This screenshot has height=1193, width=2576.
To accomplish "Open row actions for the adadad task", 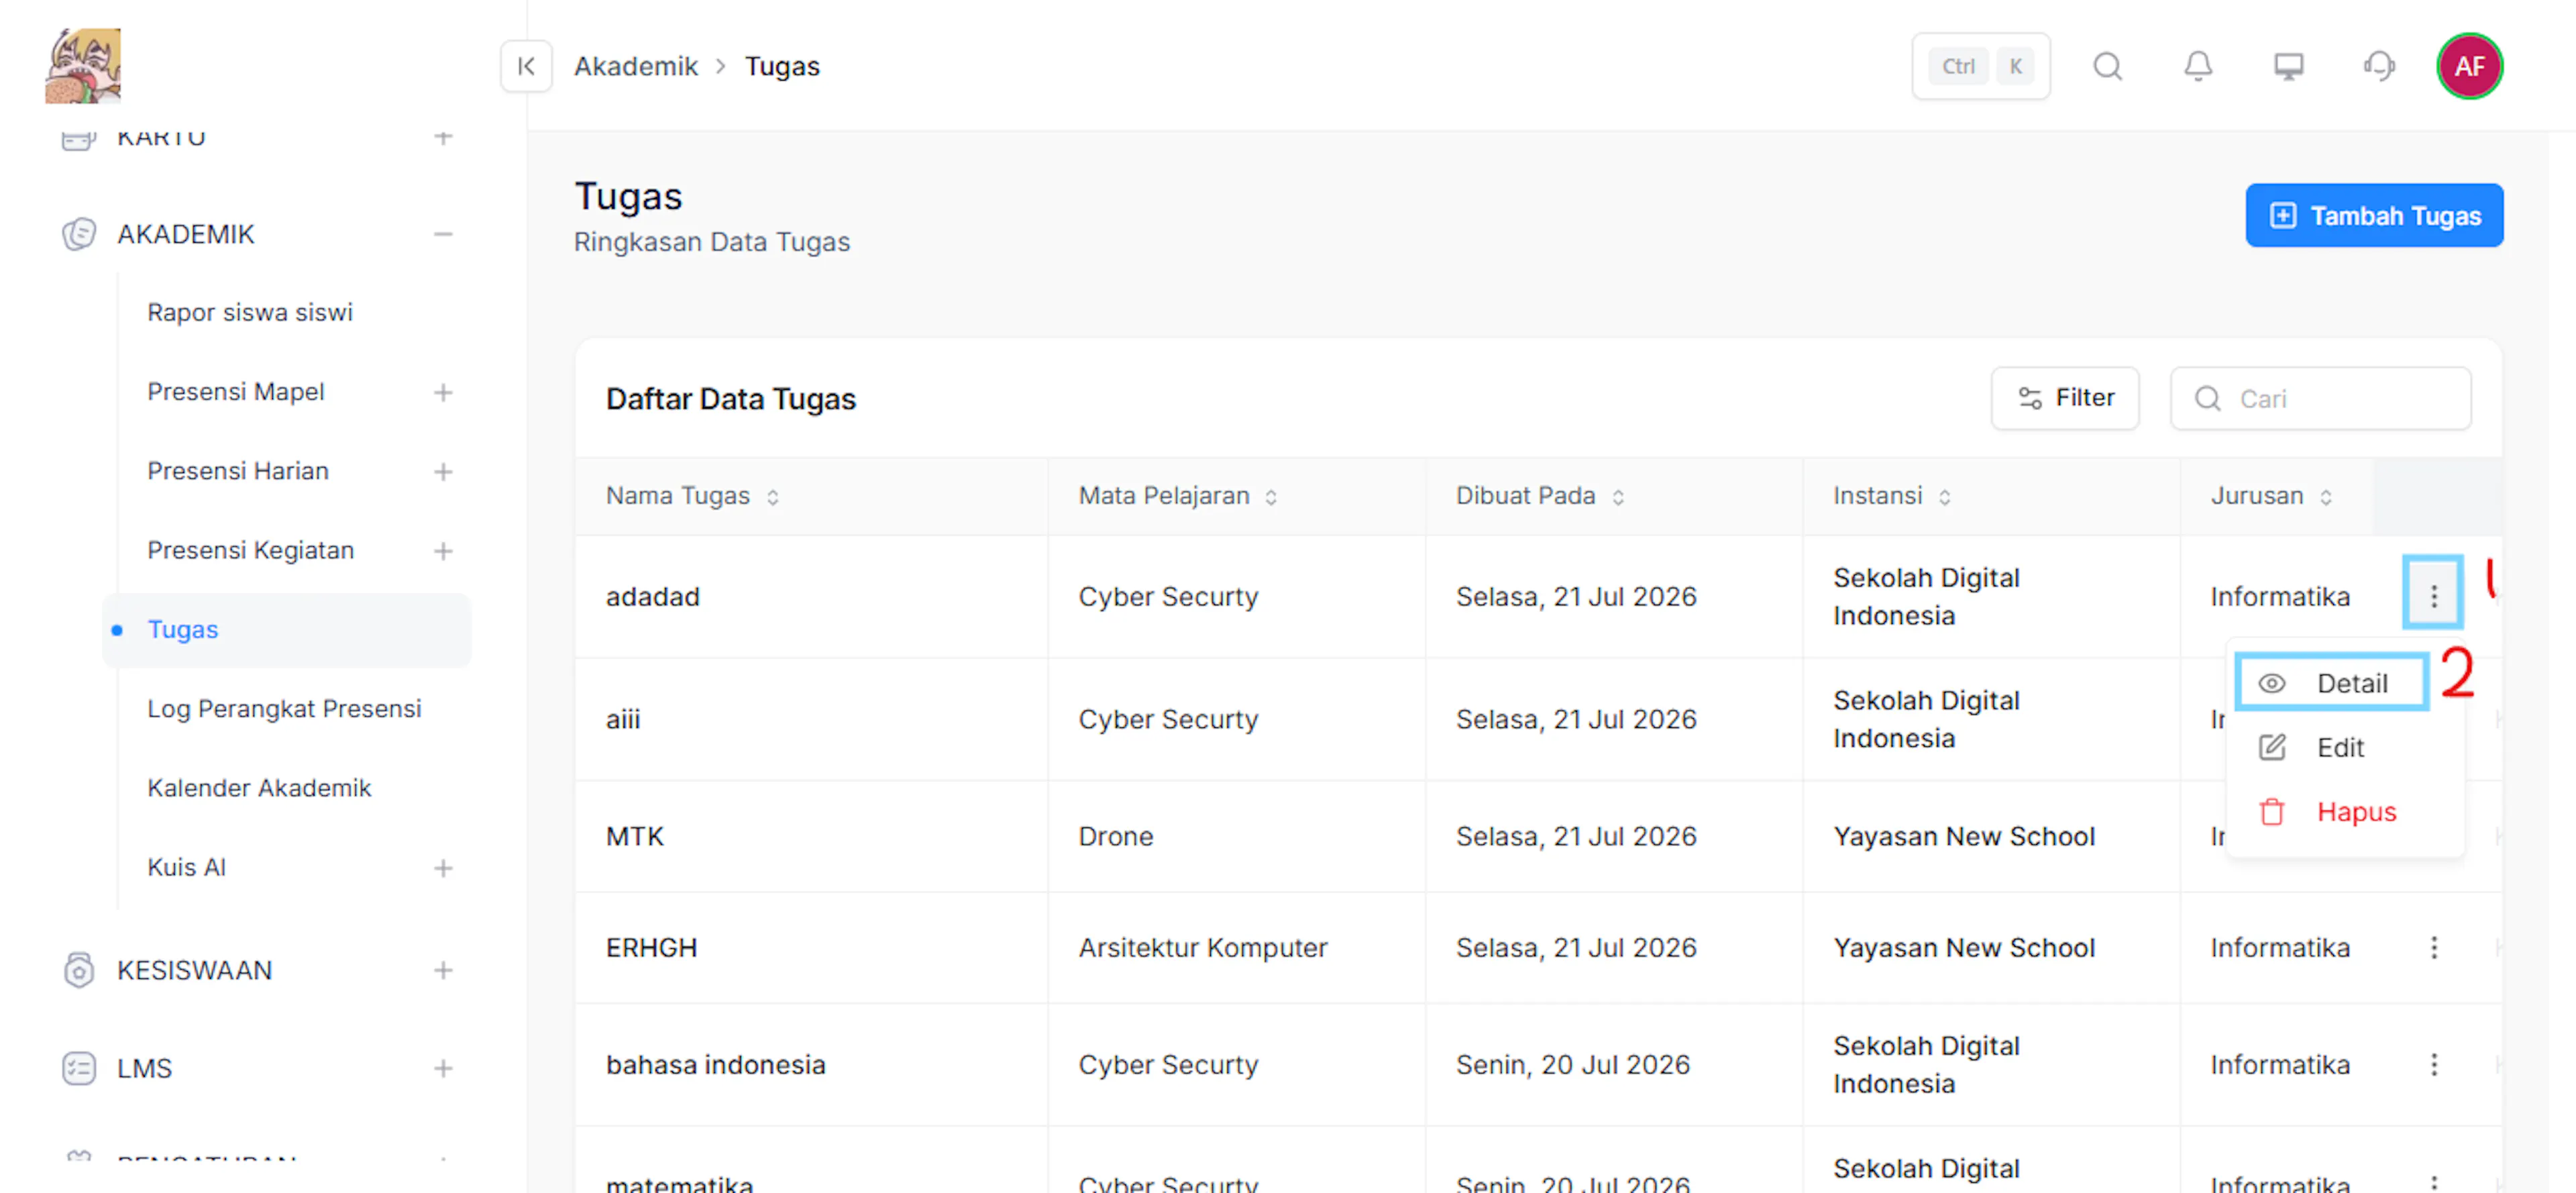I will [2433, 596].
